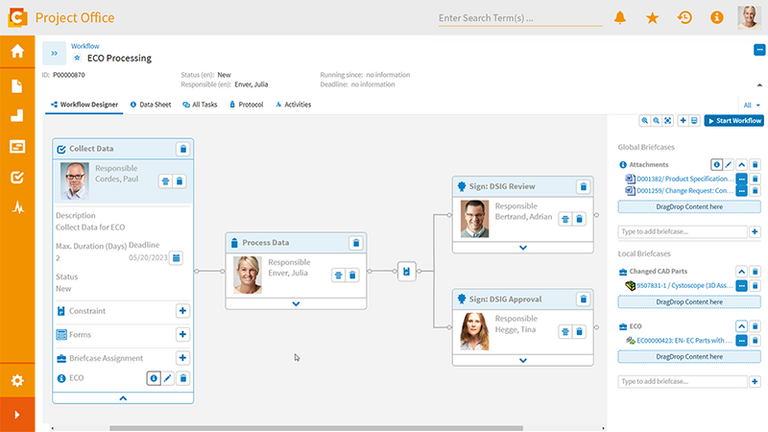
Task: Toggle favorite star for ECO Processing
Action: [x=77, y=58]
